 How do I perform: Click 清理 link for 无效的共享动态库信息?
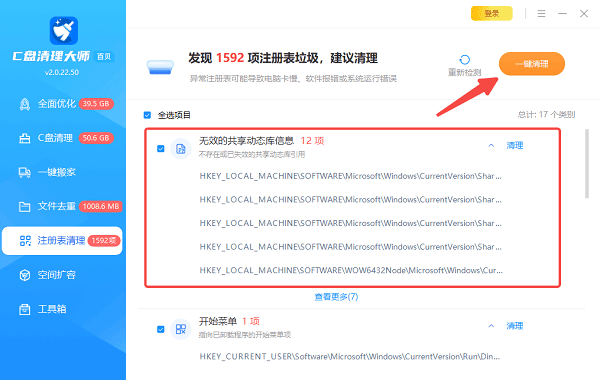pos(515,145)
